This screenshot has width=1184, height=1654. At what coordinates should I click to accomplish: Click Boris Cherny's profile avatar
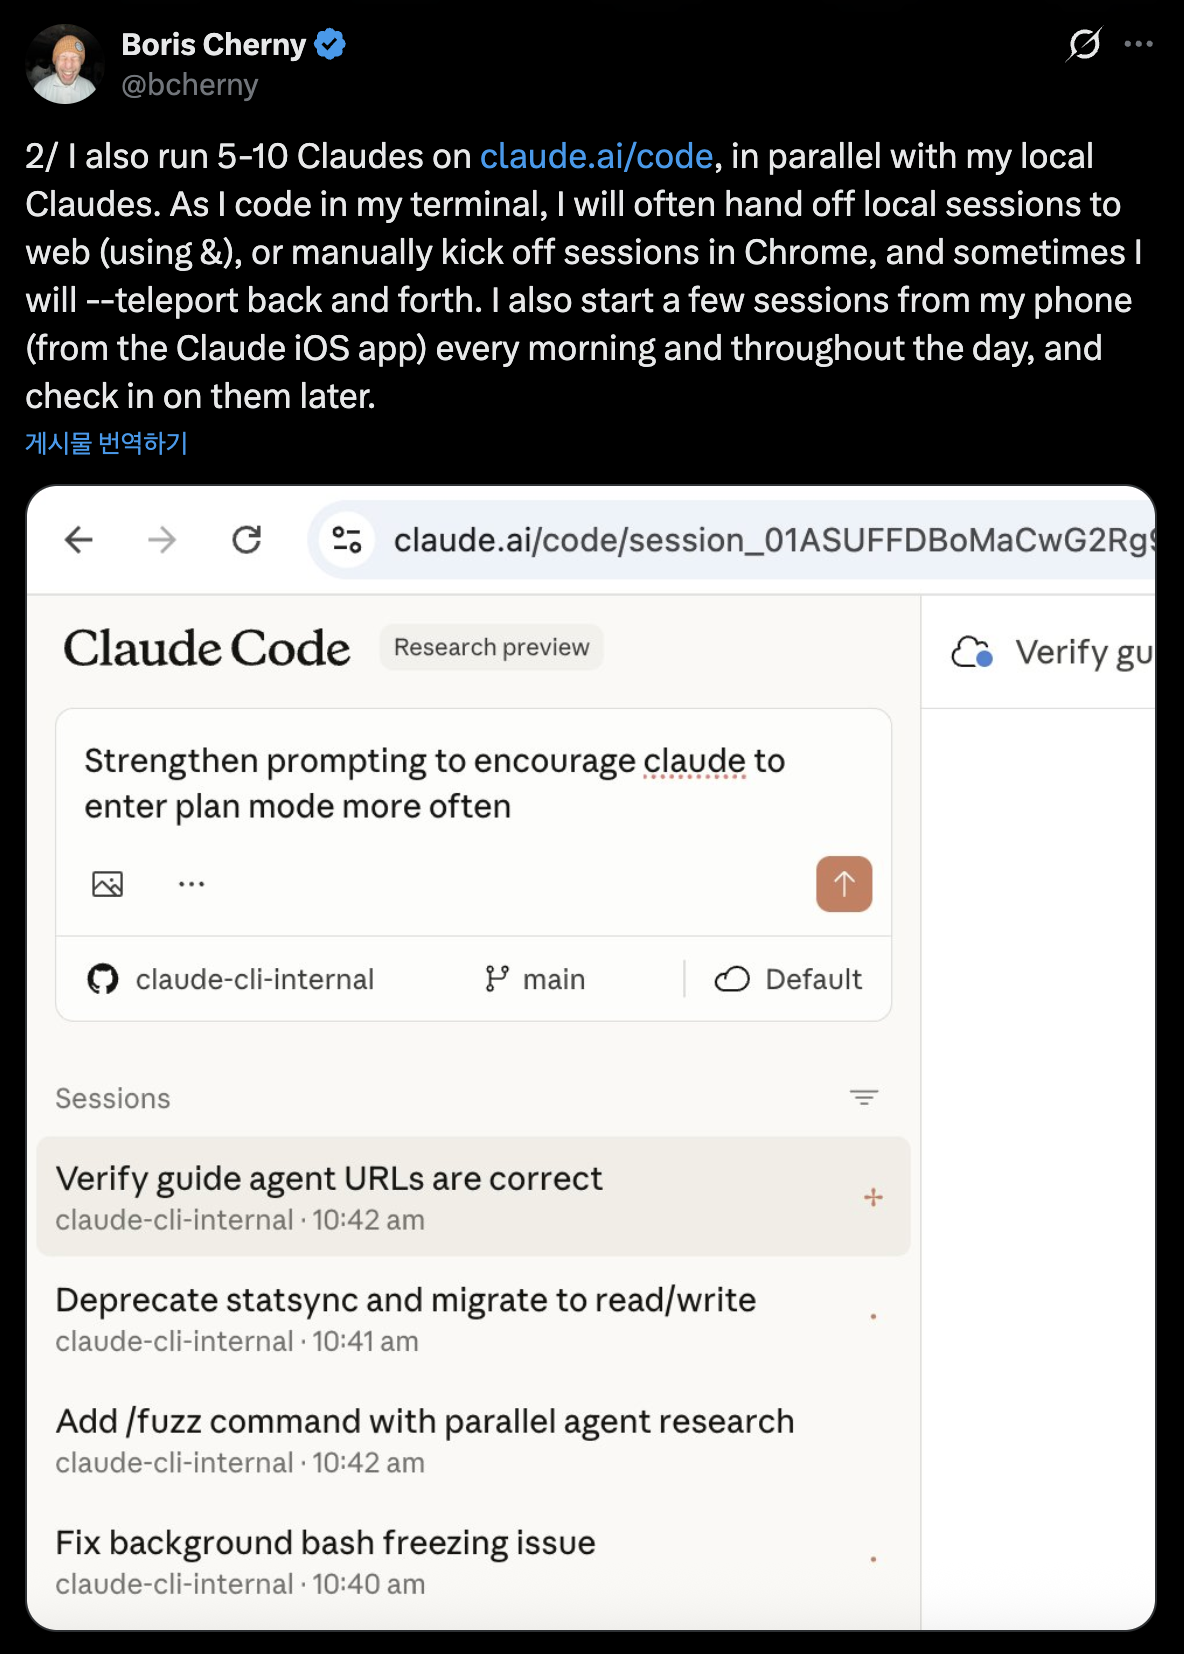(x=65, y=64)
